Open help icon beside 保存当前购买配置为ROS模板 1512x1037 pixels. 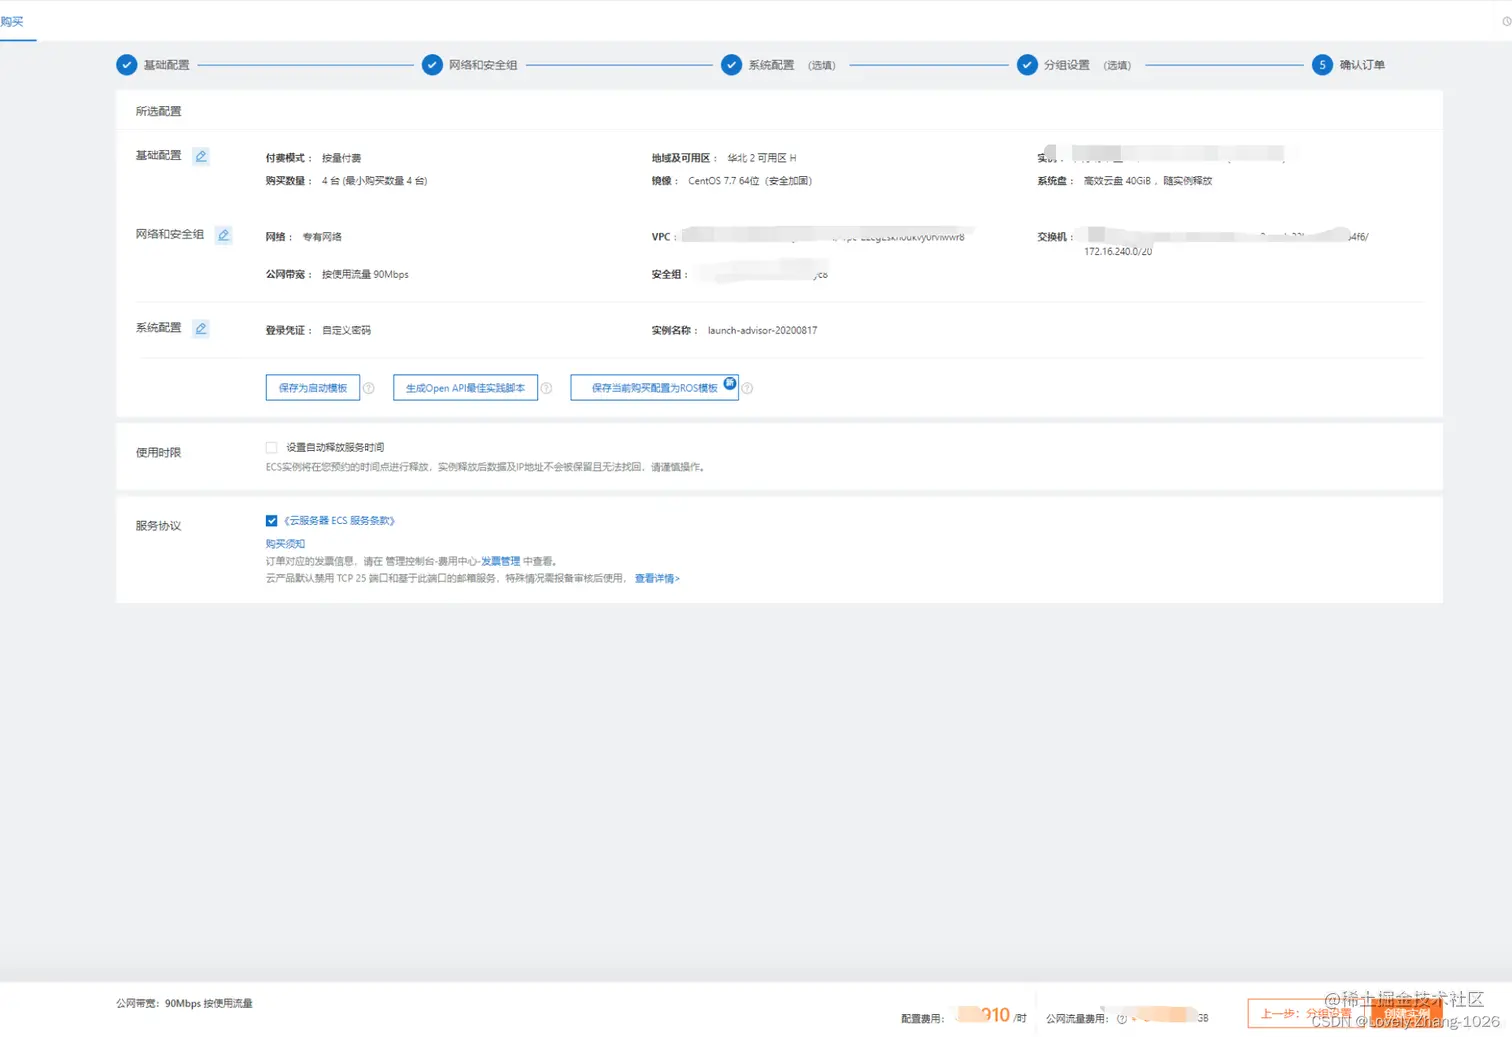pyautogui.click(x=747, y=388)
